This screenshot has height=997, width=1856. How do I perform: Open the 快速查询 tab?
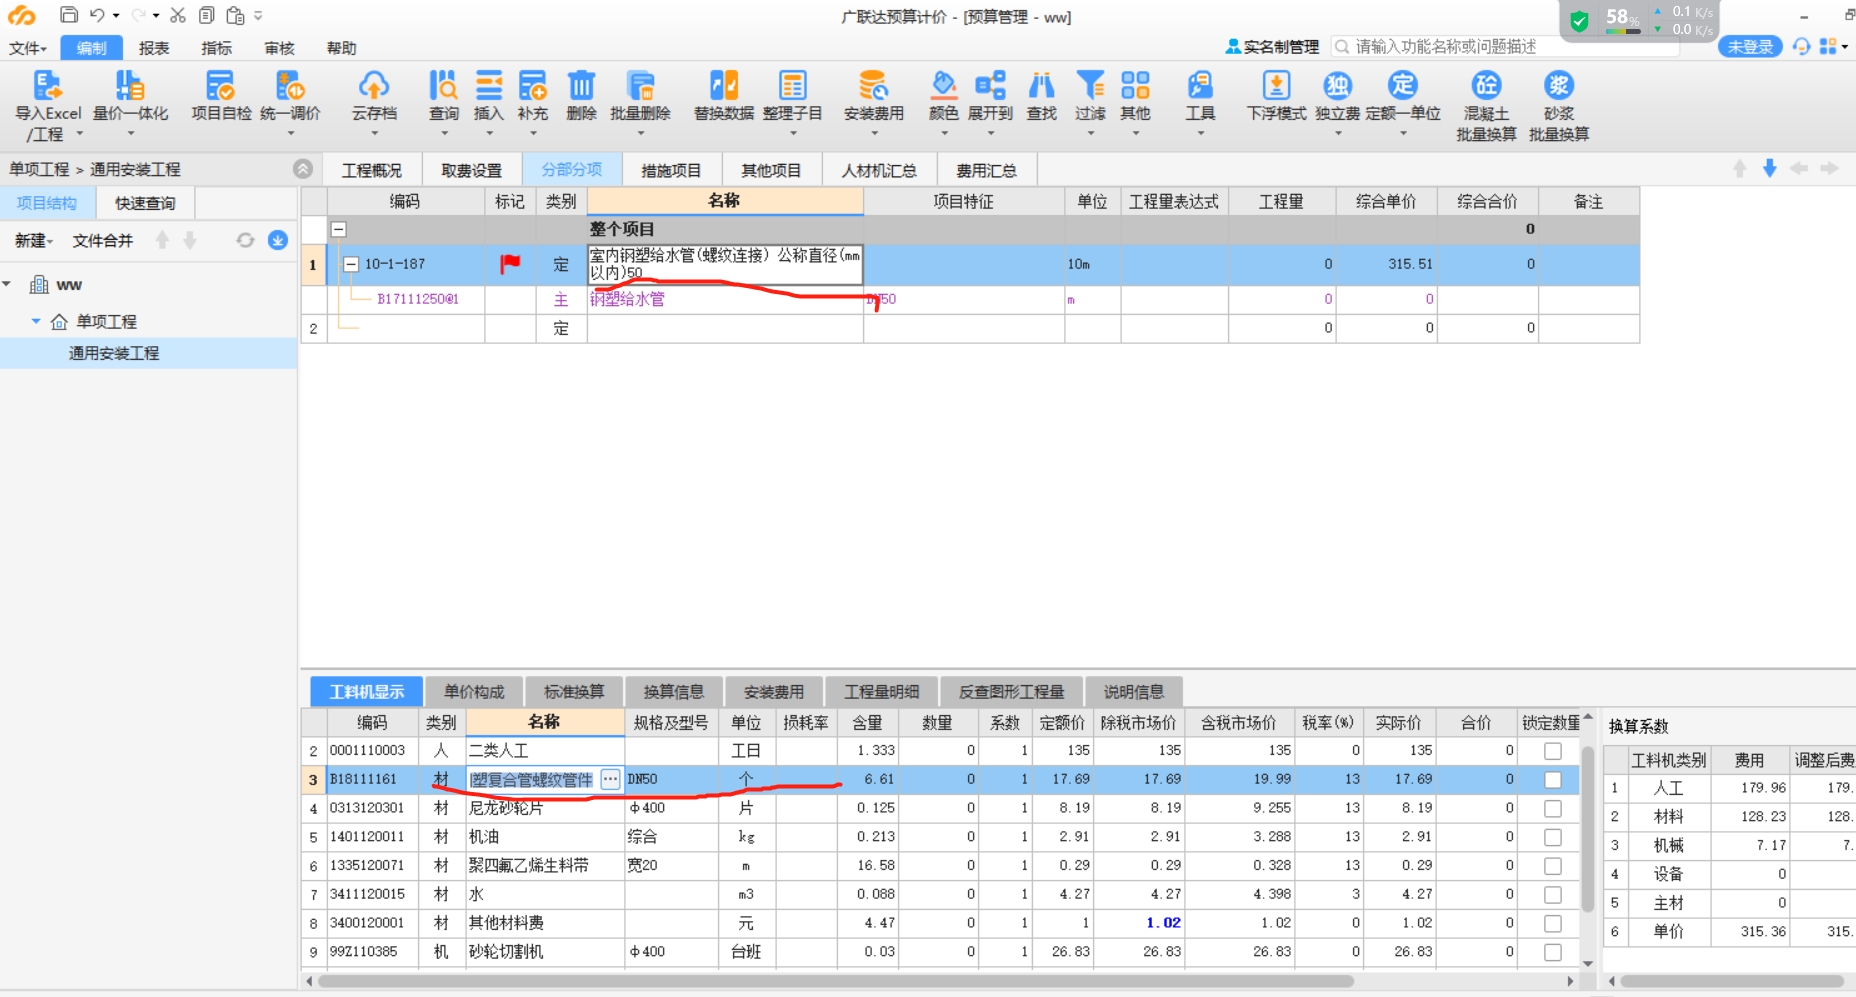145,203
